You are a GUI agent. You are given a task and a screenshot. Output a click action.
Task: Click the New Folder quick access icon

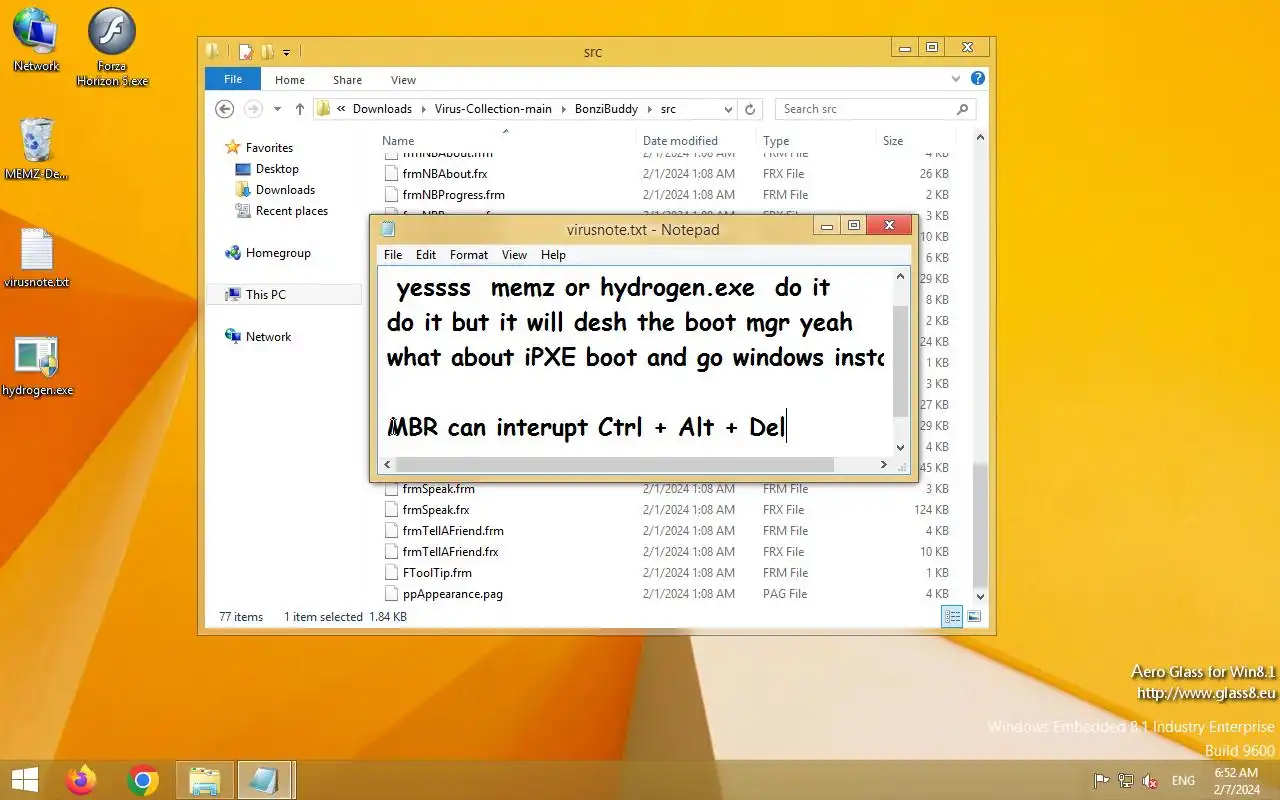[267, 52]
